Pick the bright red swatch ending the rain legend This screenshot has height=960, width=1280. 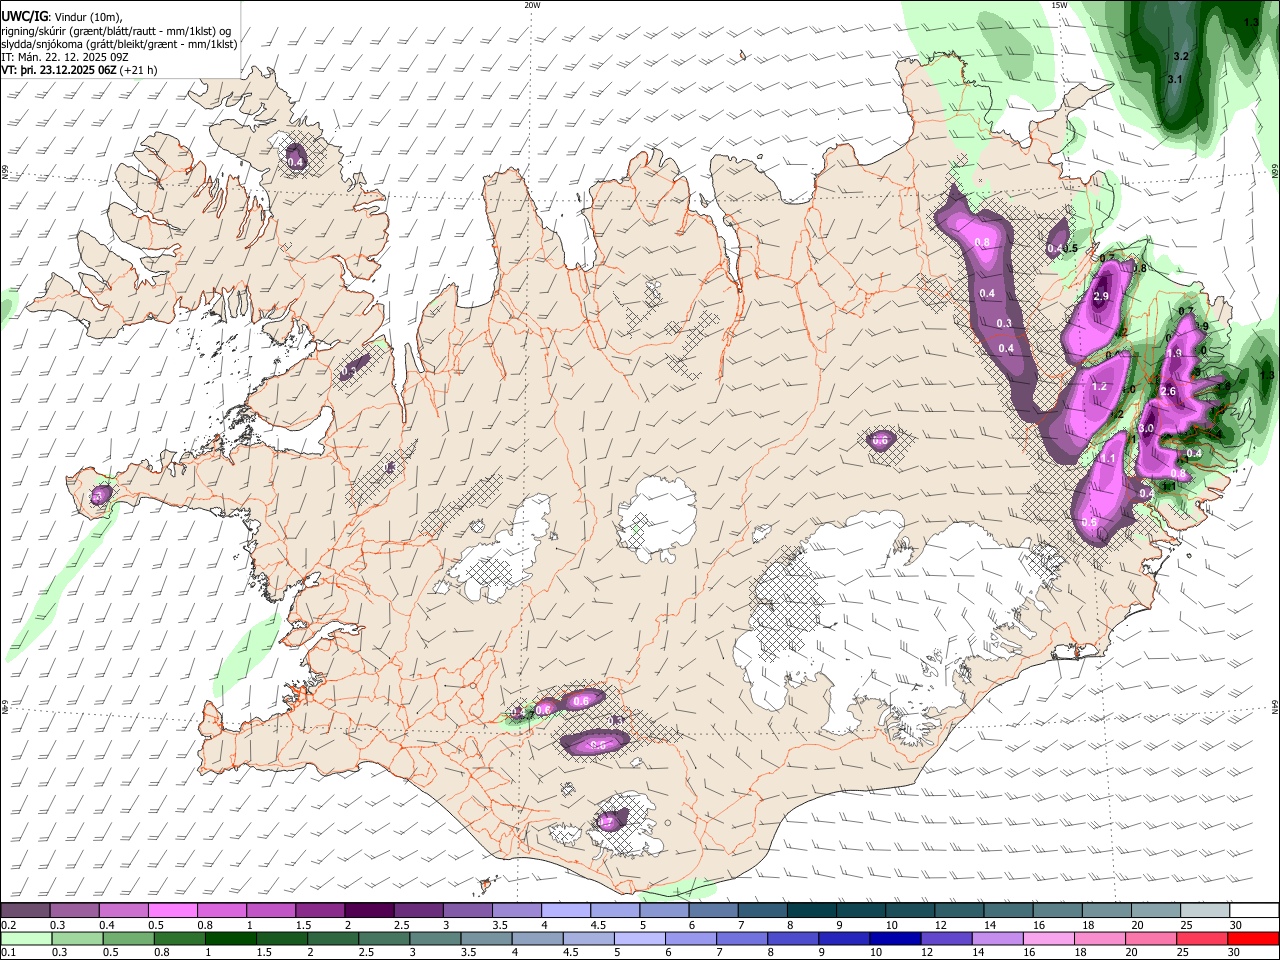point(1254,938)
